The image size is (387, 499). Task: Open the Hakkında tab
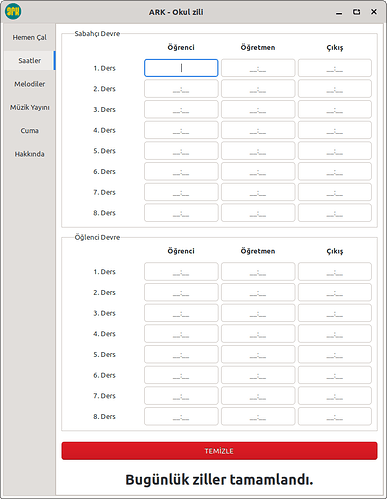pyautogui.click(x=29, y=154)
